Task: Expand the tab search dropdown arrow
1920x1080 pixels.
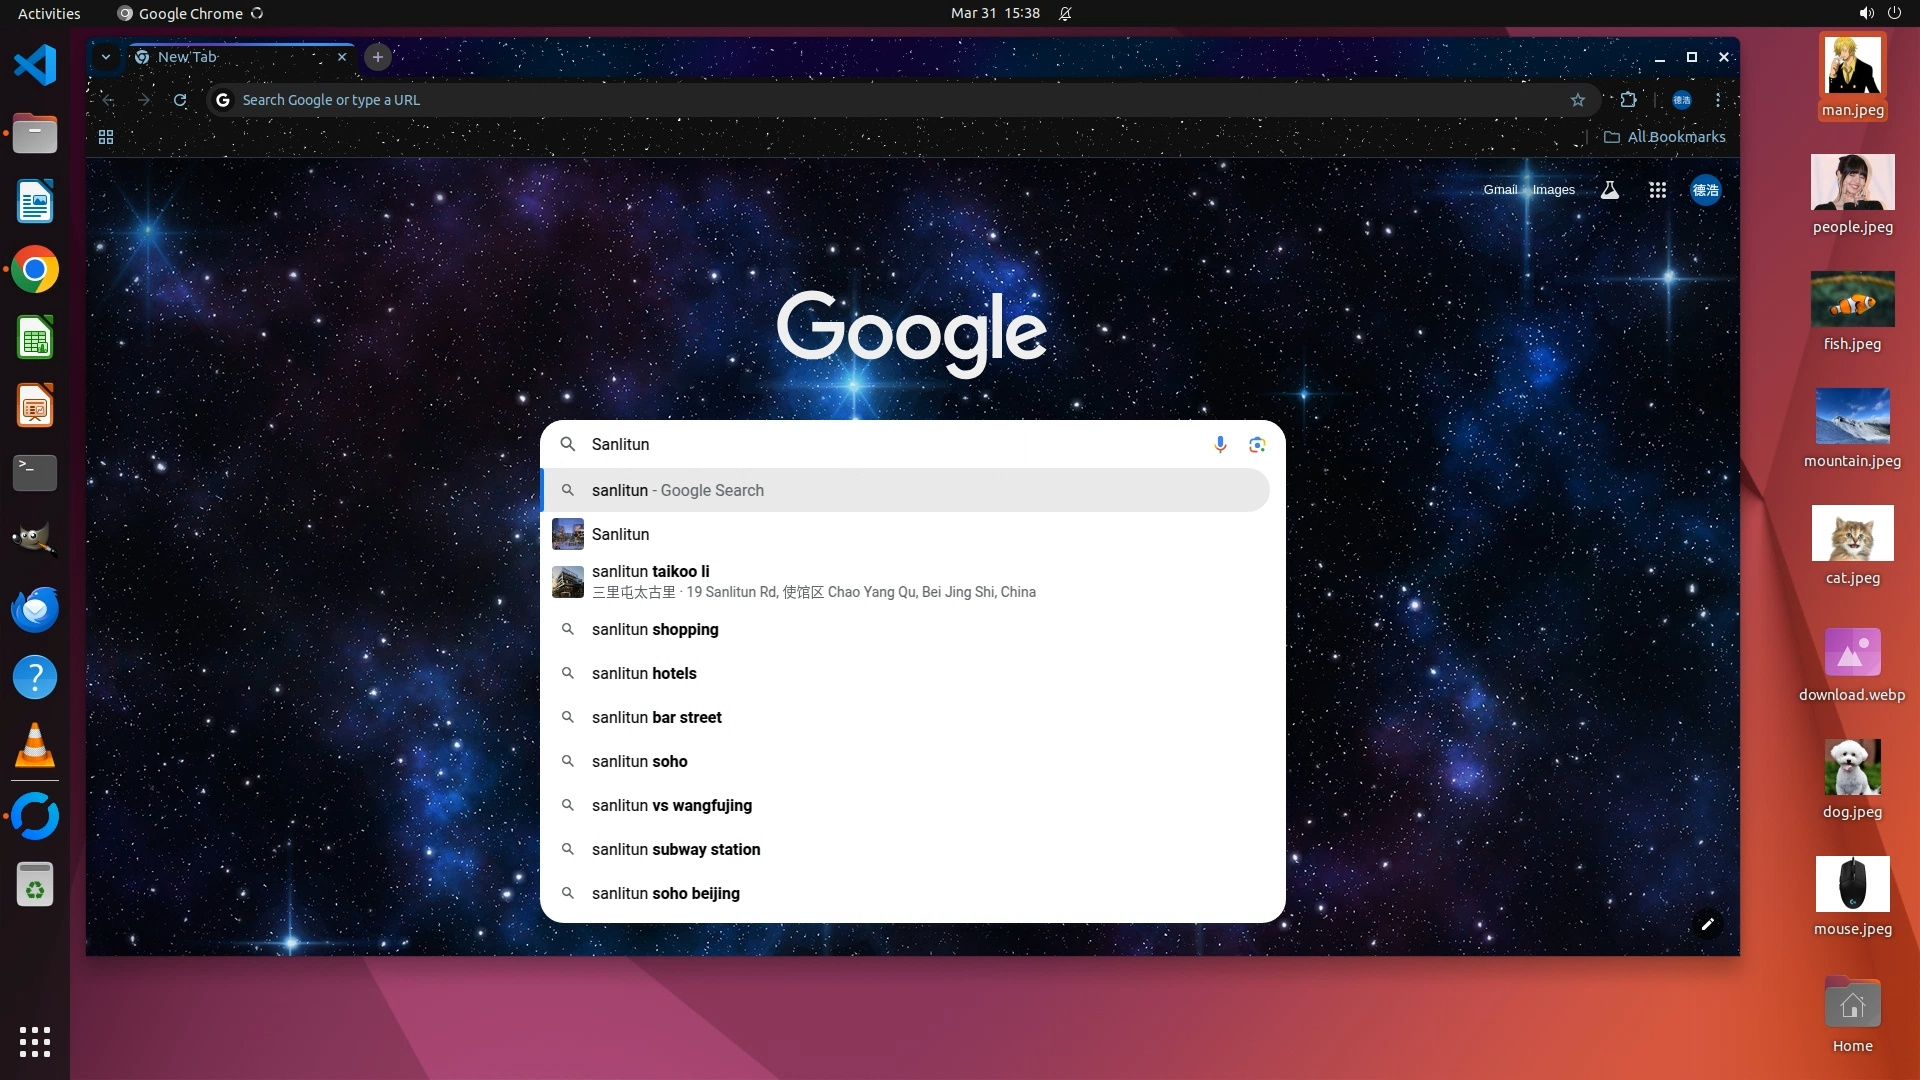Action: (106, 57)
